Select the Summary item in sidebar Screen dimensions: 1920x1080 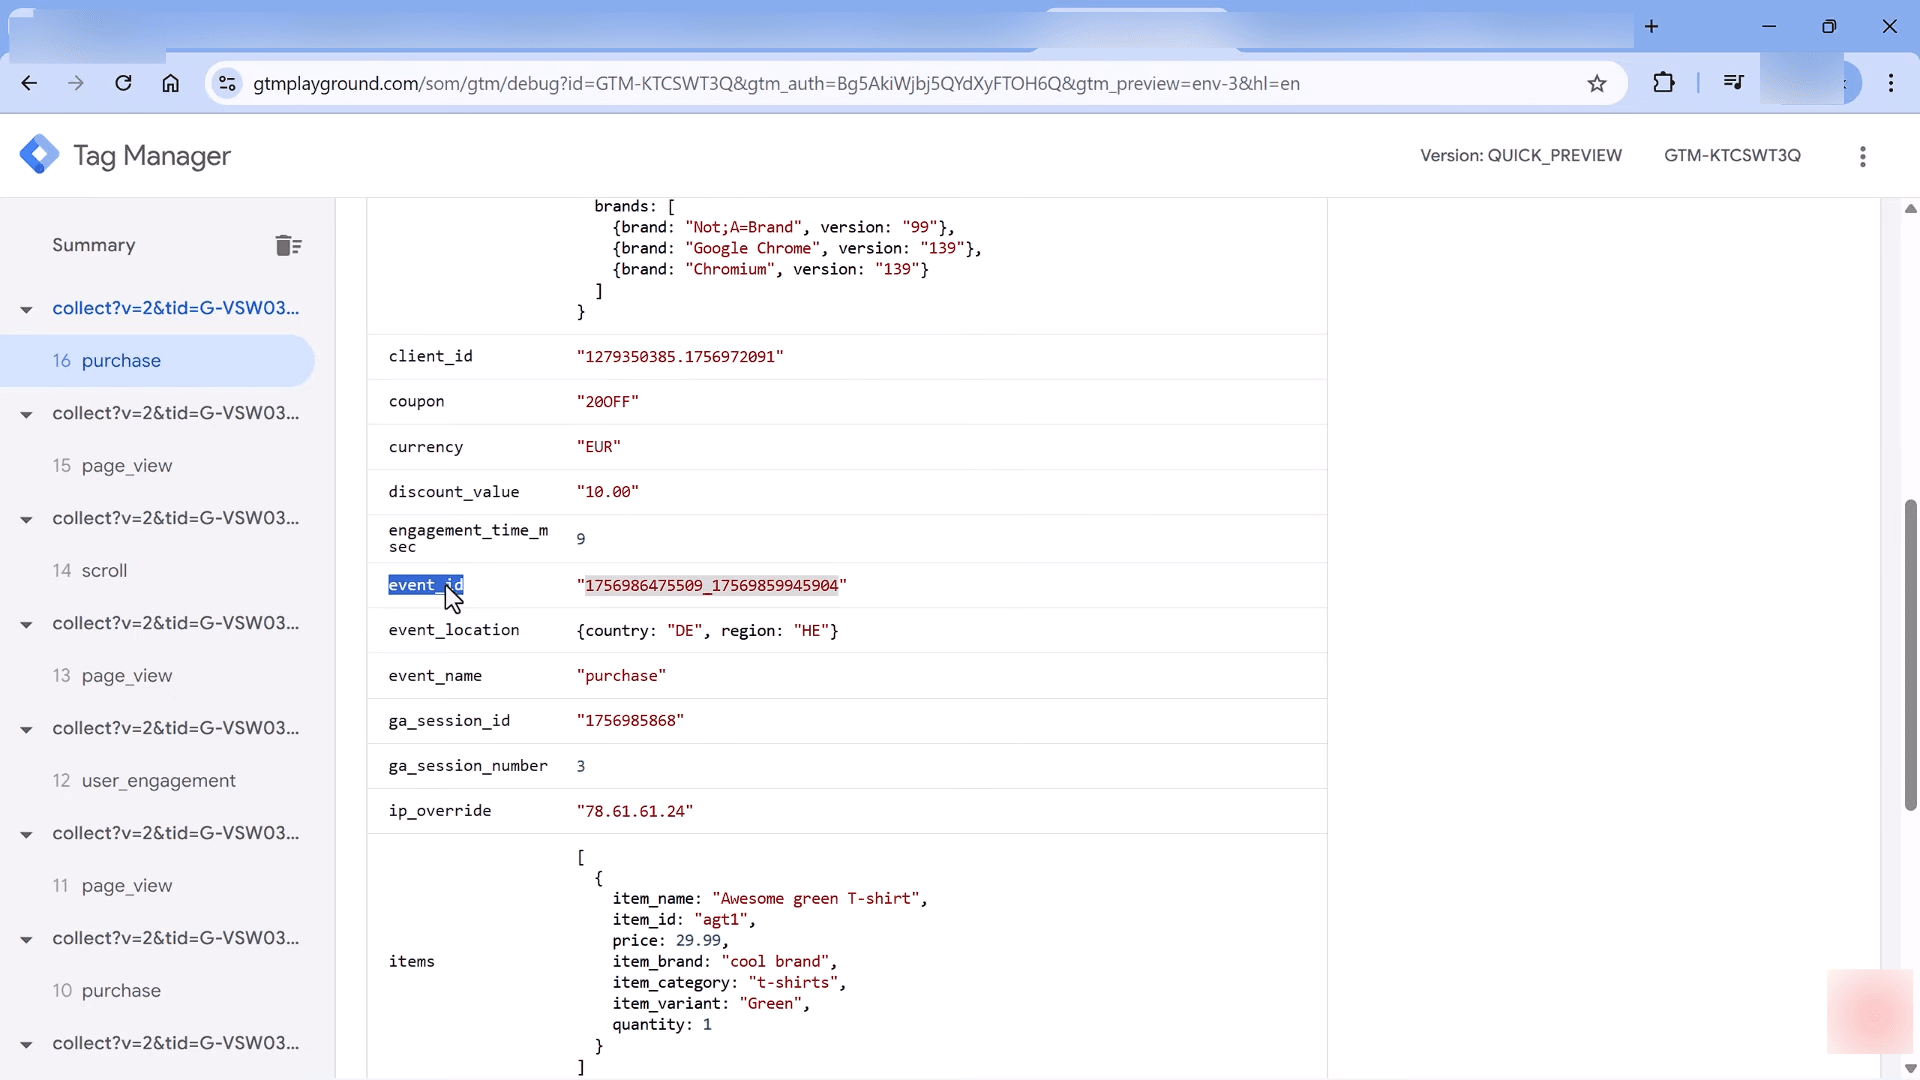pos(94,245)
